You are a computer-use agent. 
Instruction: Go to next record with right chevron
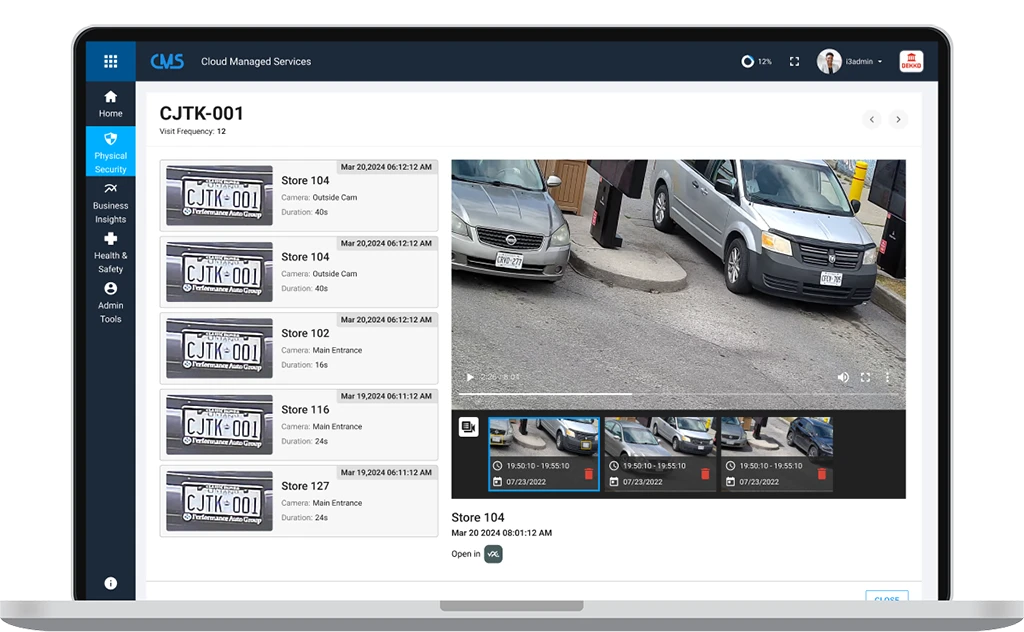(898, 119)
